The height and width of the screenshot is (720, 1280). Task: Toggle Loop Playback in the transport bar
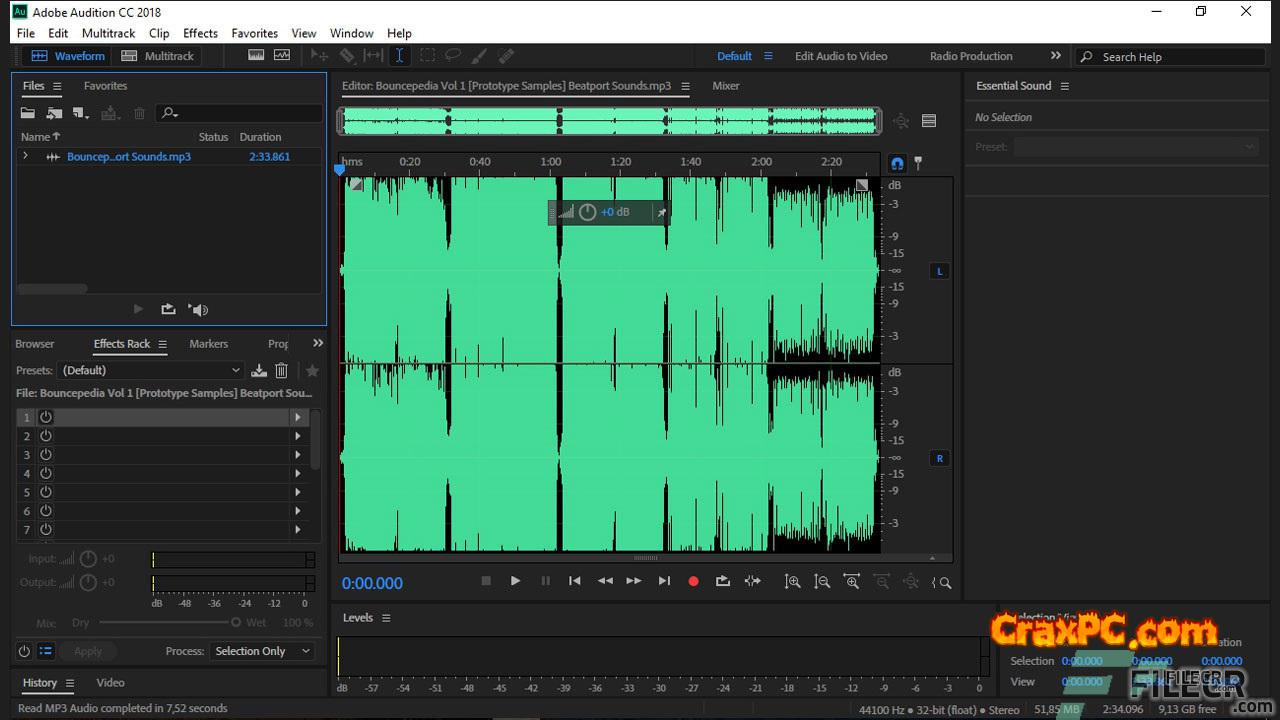pos(722,581)
